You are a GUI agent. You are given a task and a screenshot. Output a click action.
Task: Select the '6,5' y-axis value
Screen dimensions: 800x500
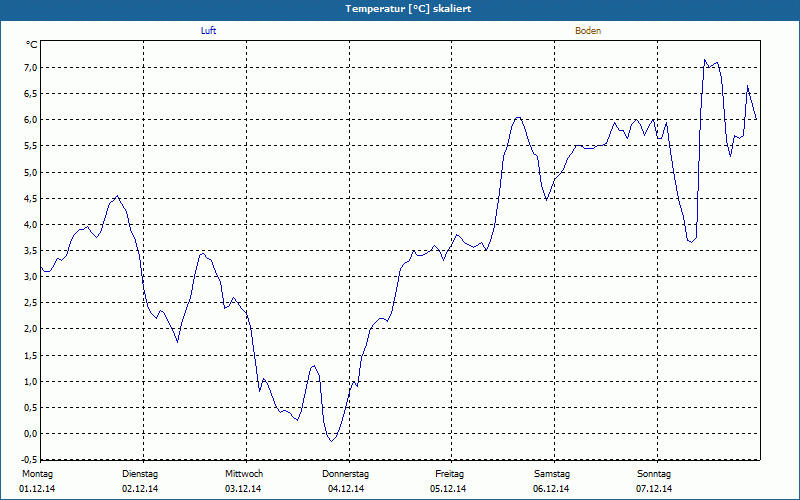click(31, 93)
